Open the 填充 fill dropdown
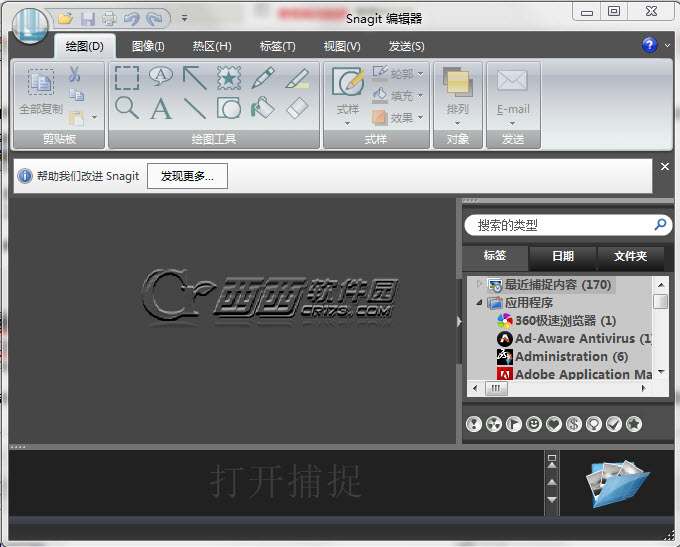The height and width of the screenshot is (547, 680). 398,96
